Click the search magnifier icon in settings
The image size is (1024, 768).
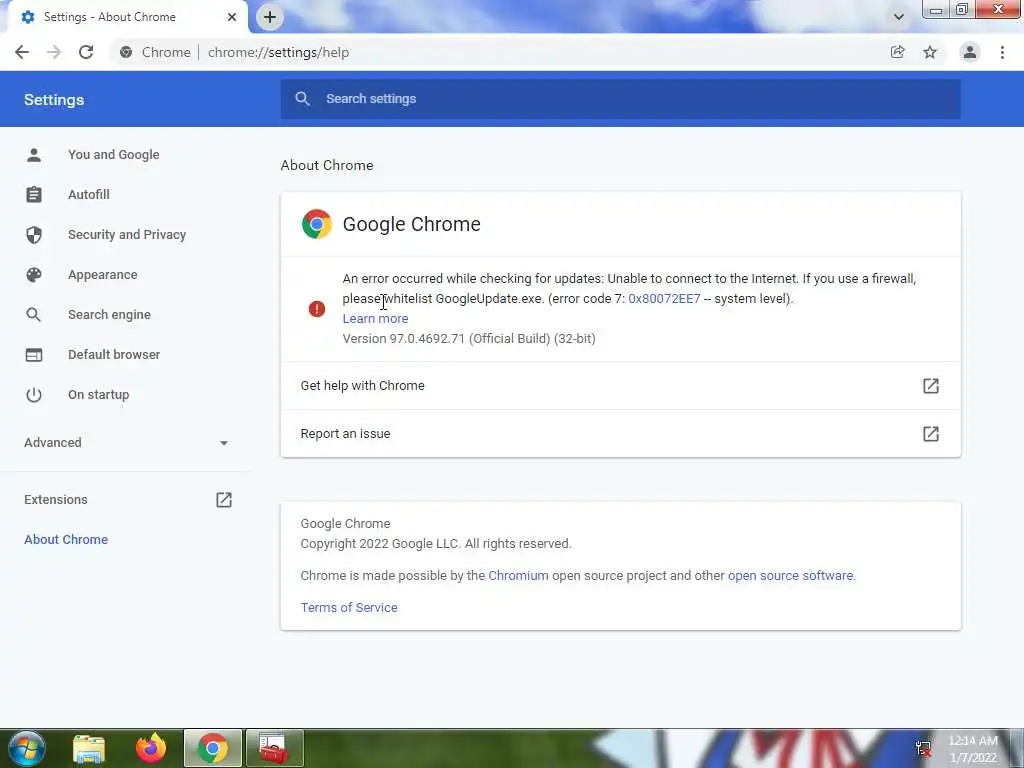click(302, 99)
